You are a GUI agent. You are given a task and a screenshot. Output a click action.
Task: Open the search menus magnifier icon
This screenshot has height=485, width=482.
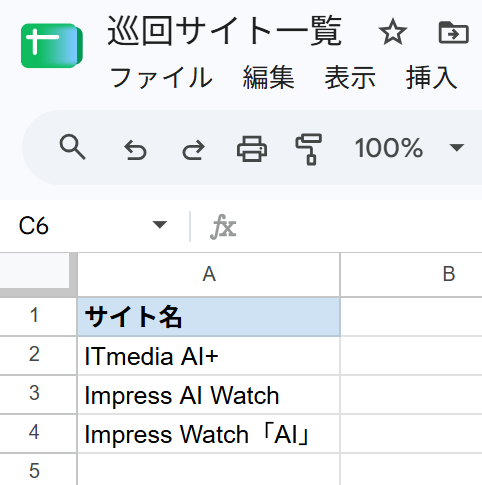tap(72, 147)
